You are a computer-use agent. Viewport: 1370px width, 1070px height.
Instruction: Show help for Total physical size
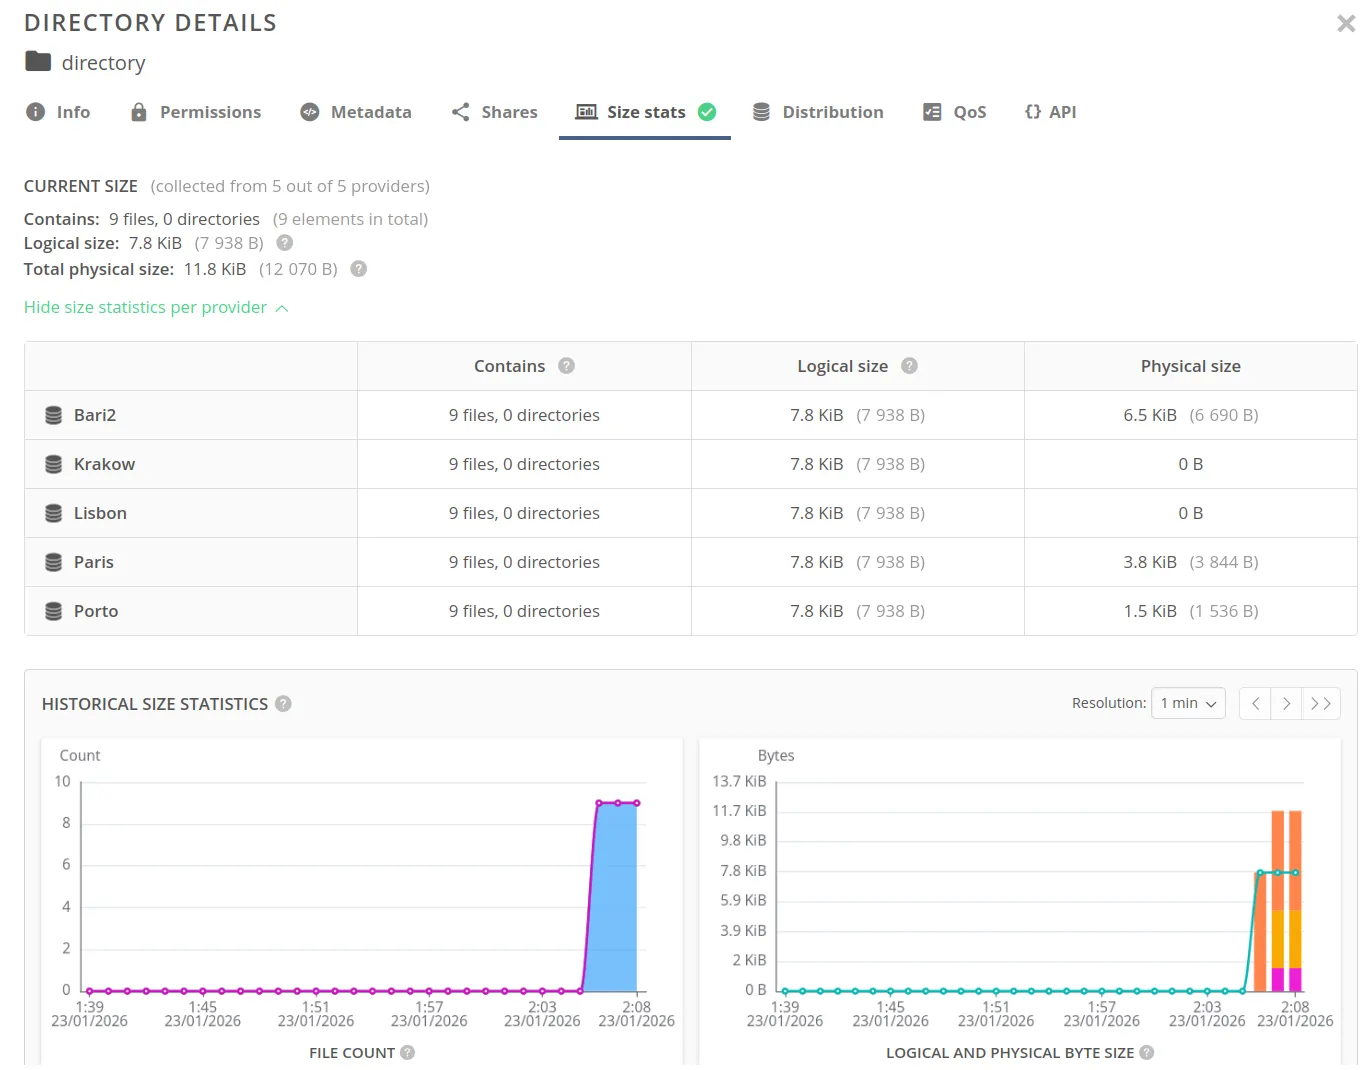[x=359, y=269]
